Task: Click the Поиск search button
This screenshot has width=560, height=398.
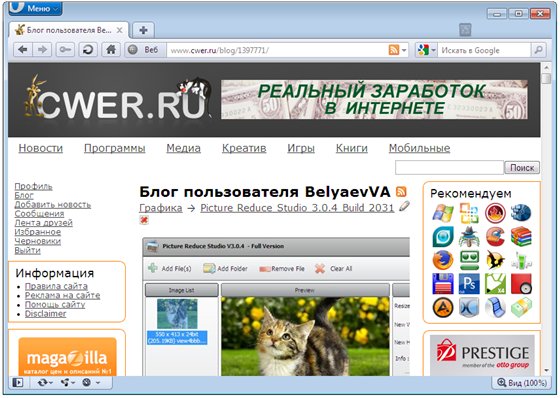Action: point(522,167)
